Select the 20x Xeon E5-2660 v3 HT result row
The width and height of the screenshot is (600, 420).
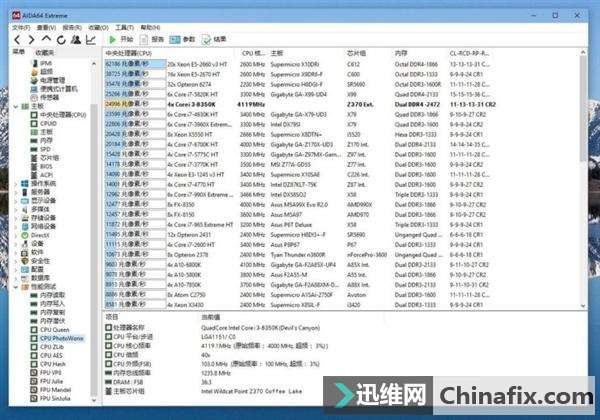click(x=300, y=64)
